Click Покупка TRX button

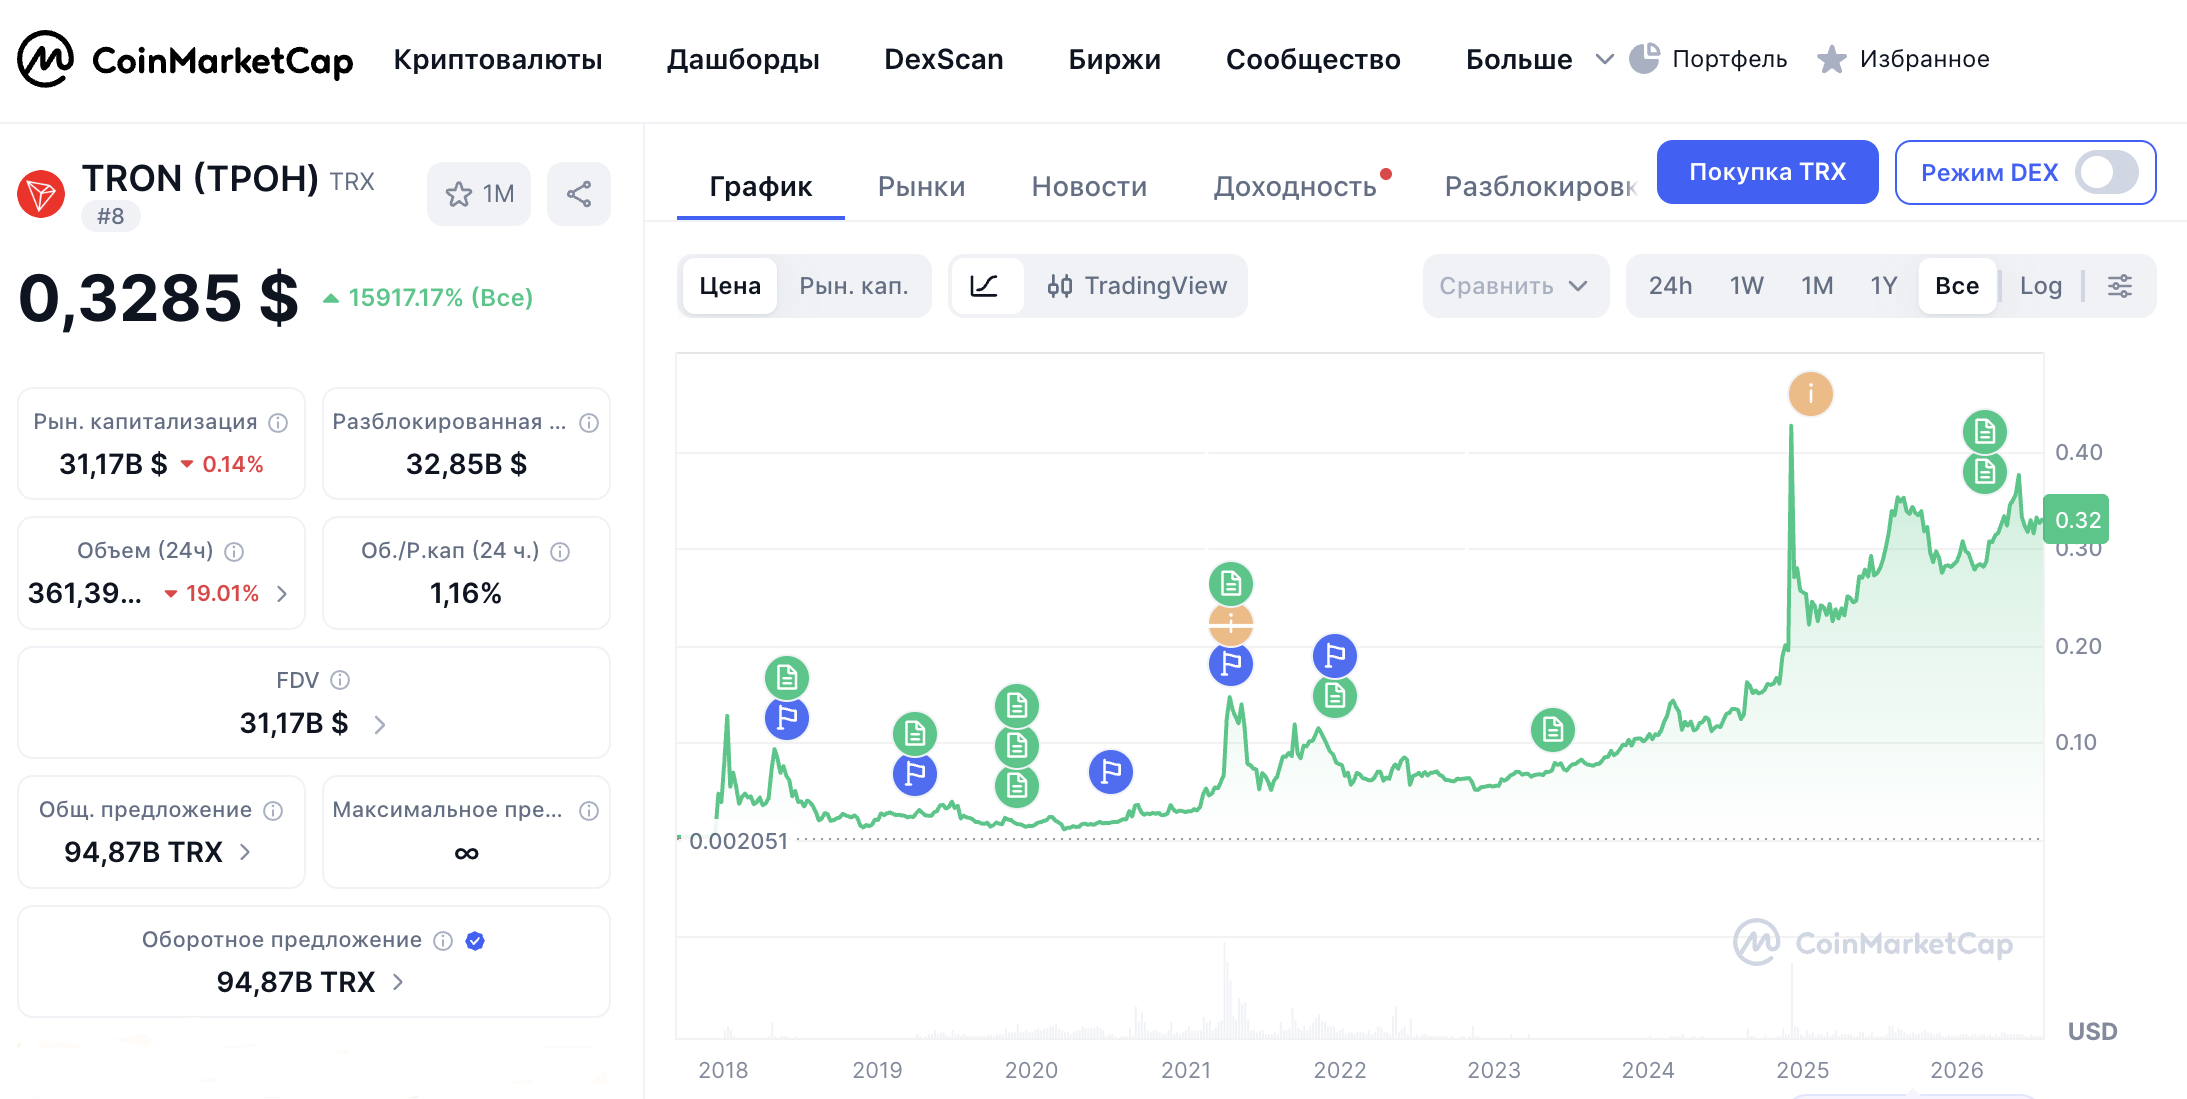pyautogui.click(x=1767, y=172)
